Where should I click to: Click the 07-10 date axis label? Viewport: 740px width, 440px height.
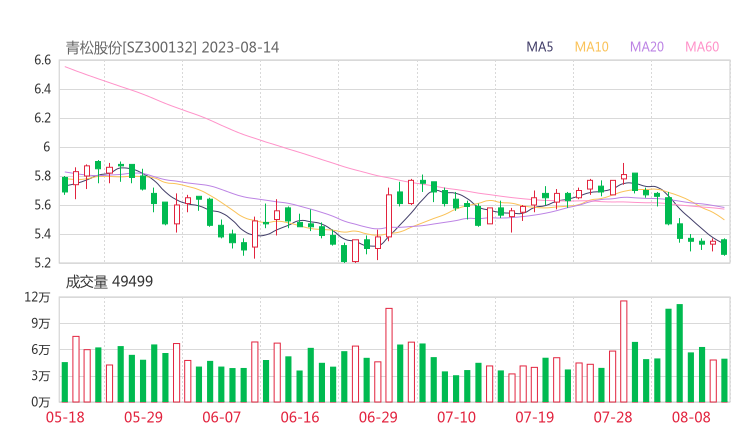[456, 417]
